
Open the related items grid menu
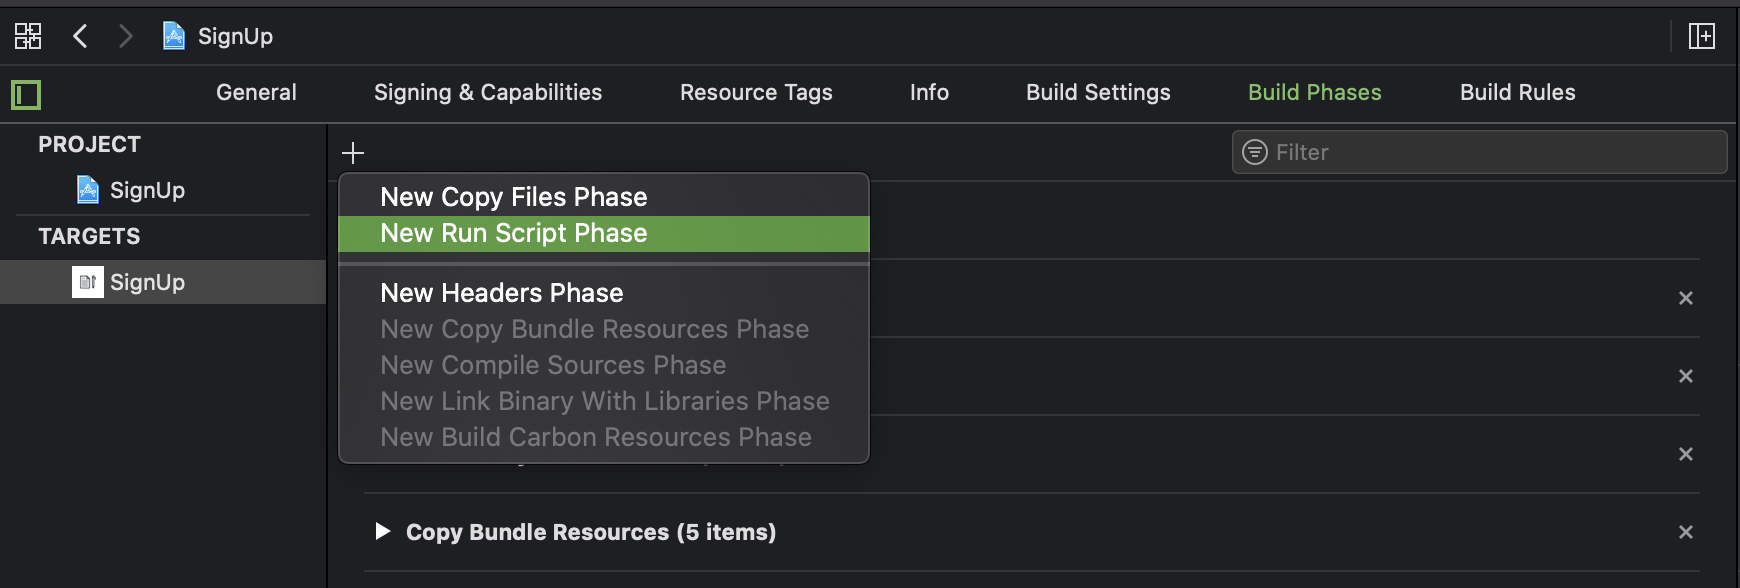pos(28,37)
